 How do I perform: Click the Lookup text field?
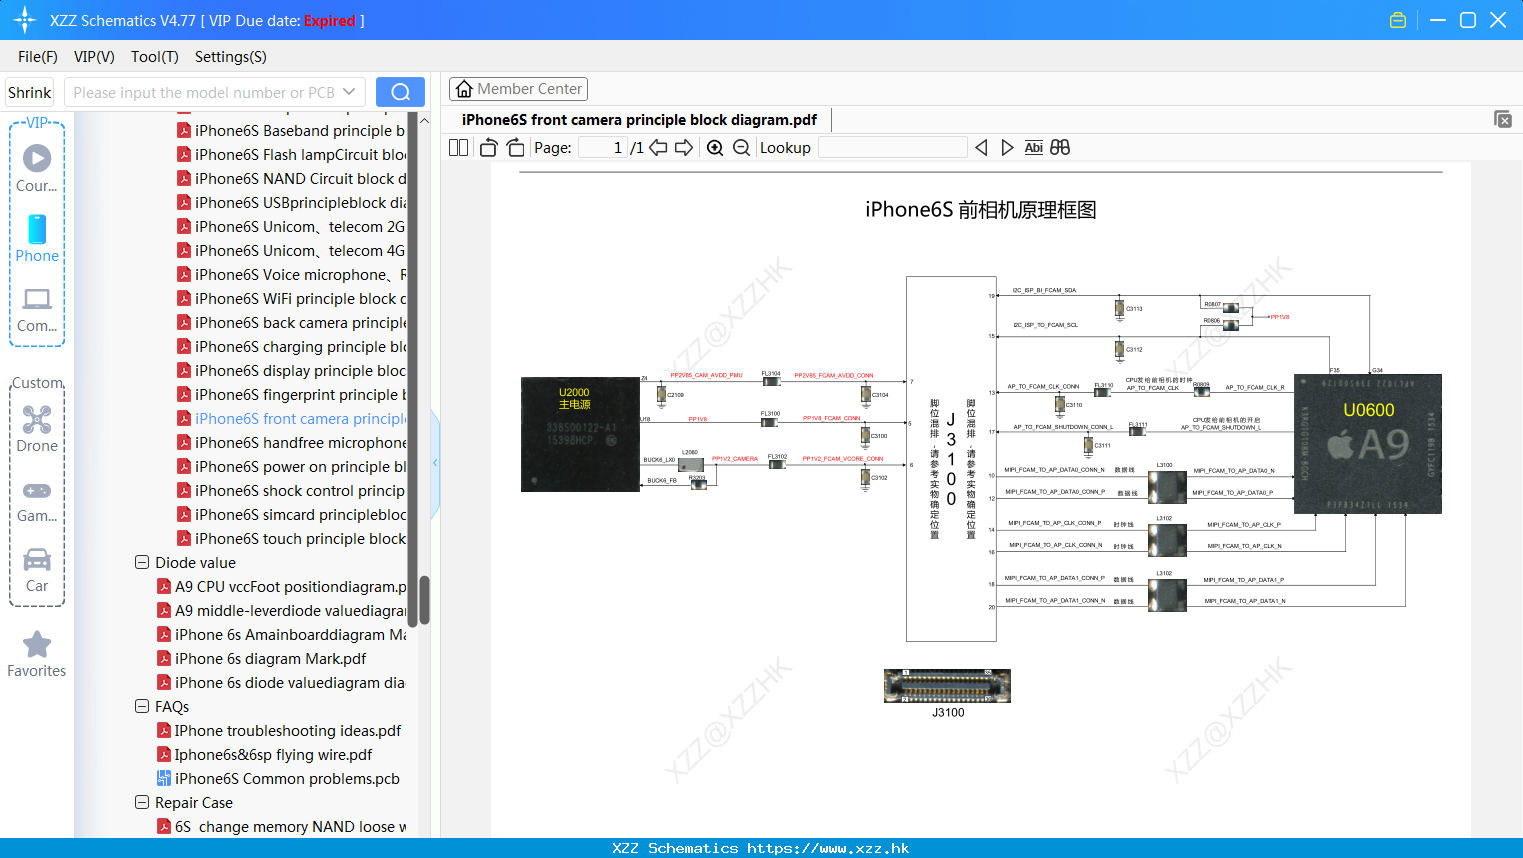[x=893, y=148]
